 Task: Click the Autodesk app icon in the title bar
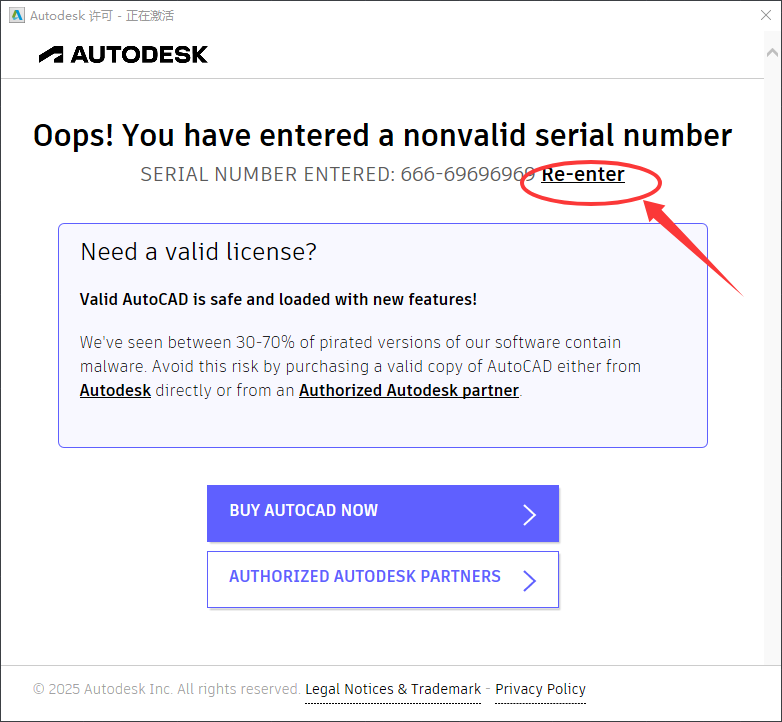[17, 16]
